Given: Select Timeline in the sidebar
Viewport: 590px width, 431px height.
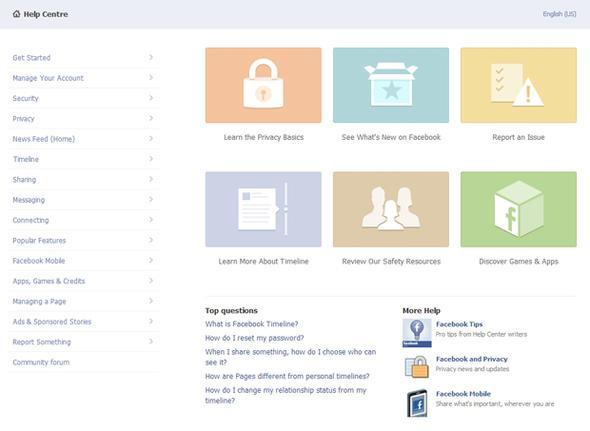Looking at the screenshot, I should [x=26, y=159].
